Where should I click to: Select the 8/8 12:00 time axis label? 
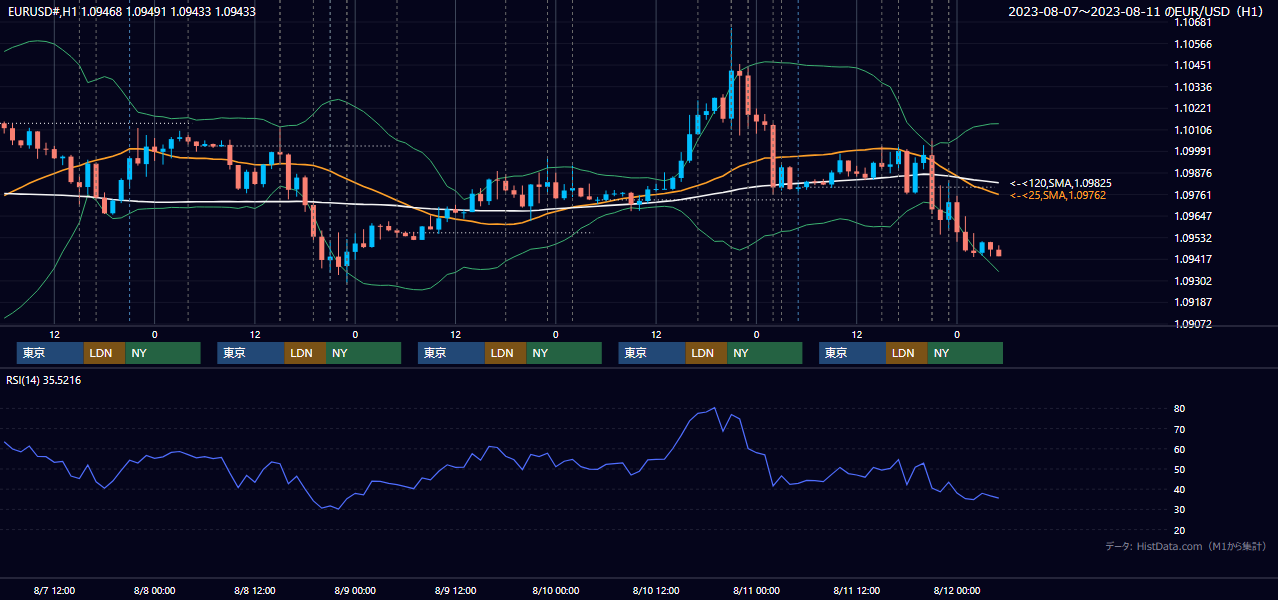pyautogui.click(x=254, y=591)
